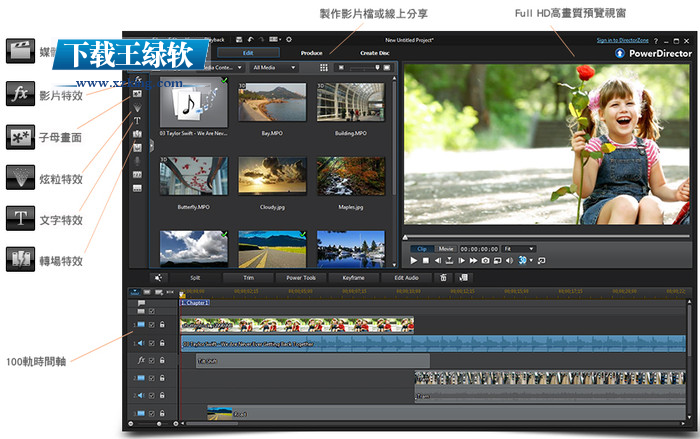Open Fit preview zoom dropdown
This screenshot has height=439, width=700.
pyautogui.click(x=518, y=249)
